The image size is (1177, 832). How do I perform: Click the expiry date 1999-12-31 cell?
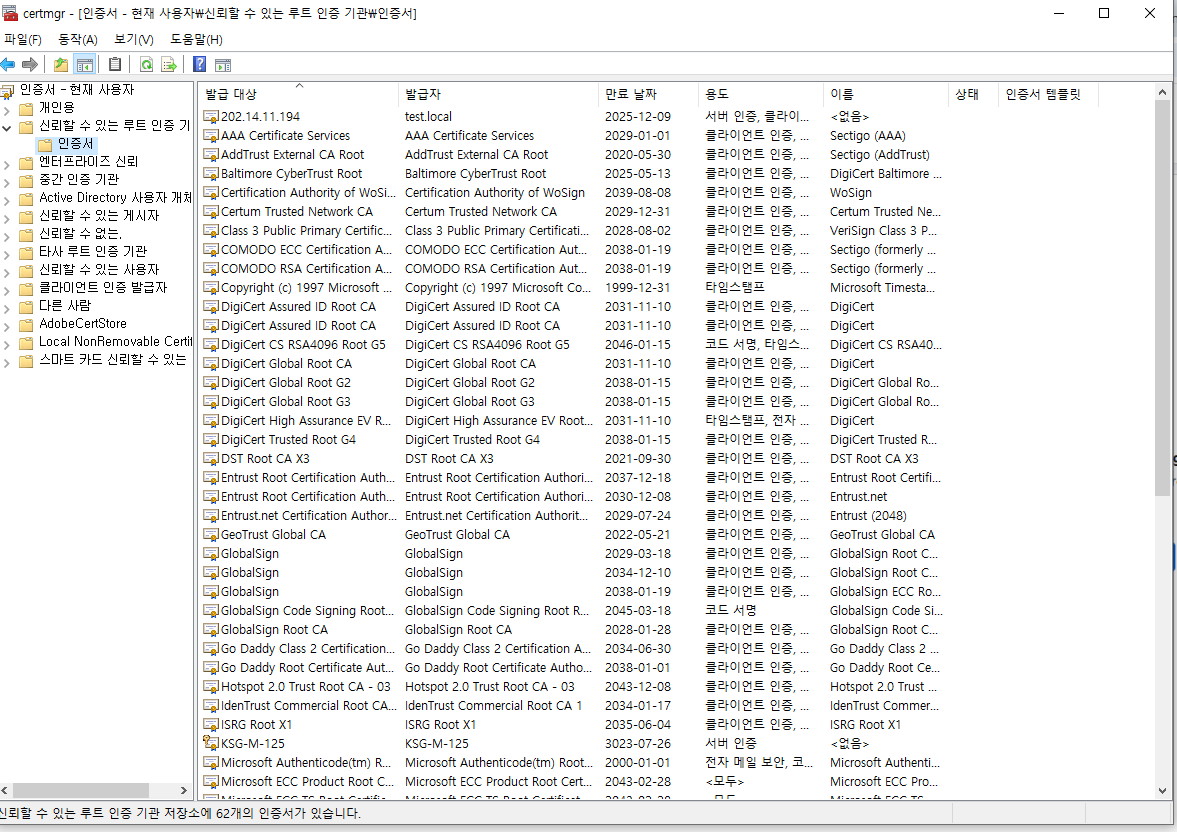point(638,287)
